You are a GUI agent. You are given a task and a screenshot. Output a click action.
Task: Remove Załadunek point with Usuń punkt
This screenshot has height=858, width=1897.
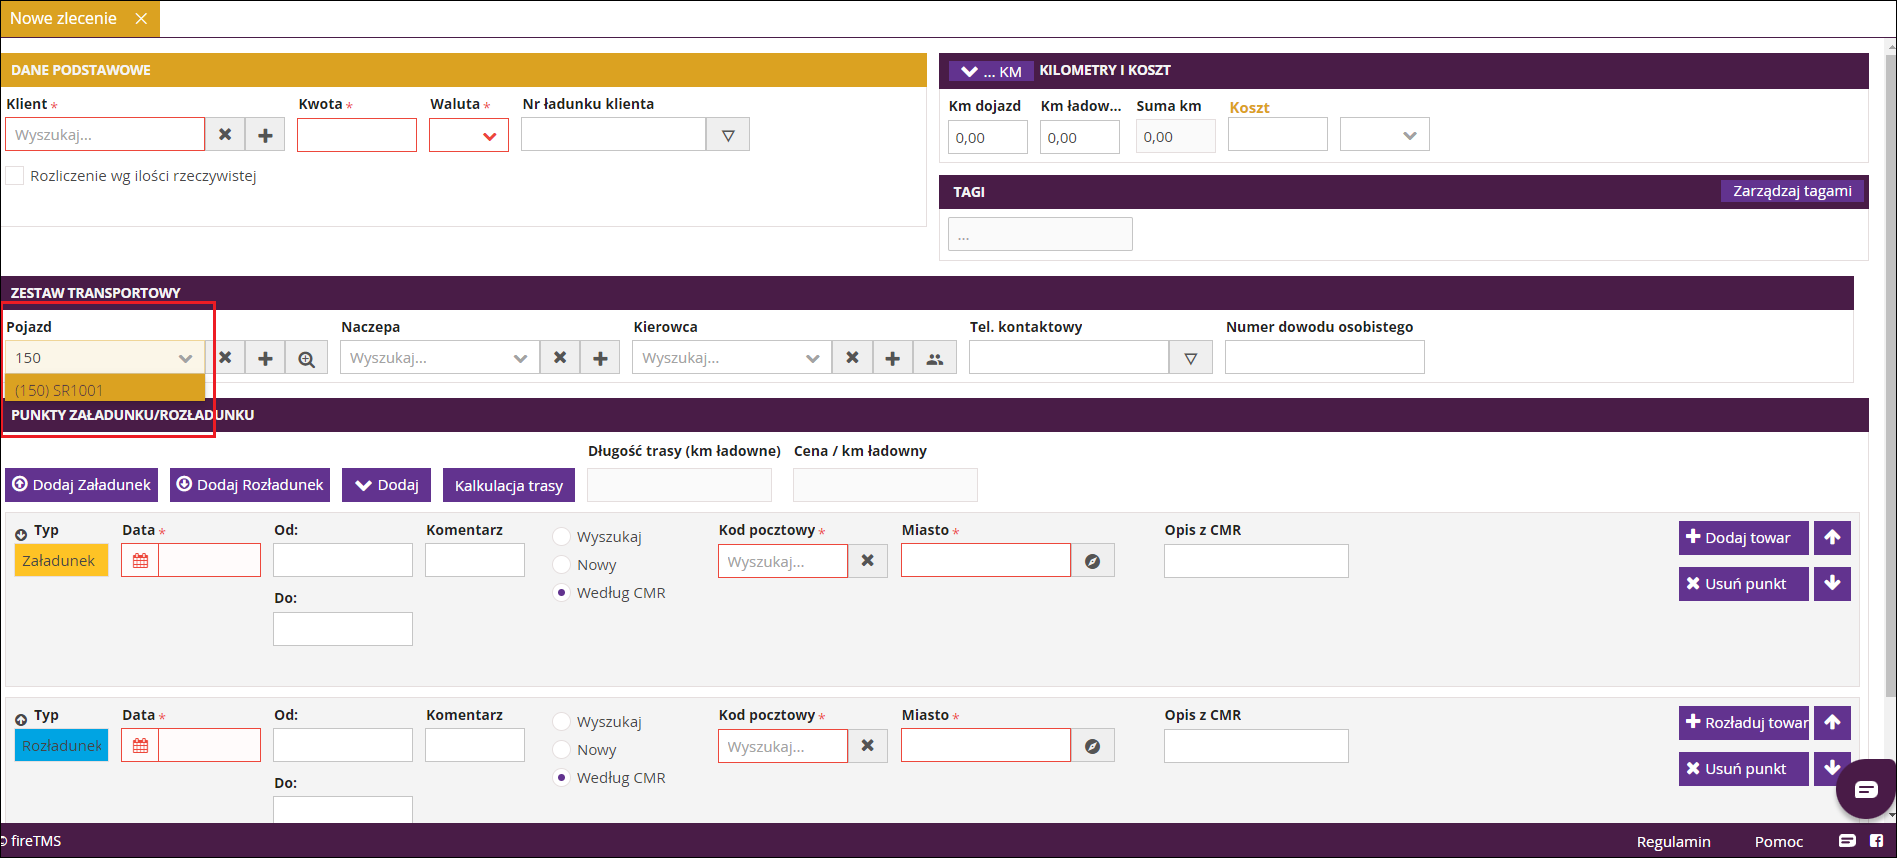pos(1743,584)
